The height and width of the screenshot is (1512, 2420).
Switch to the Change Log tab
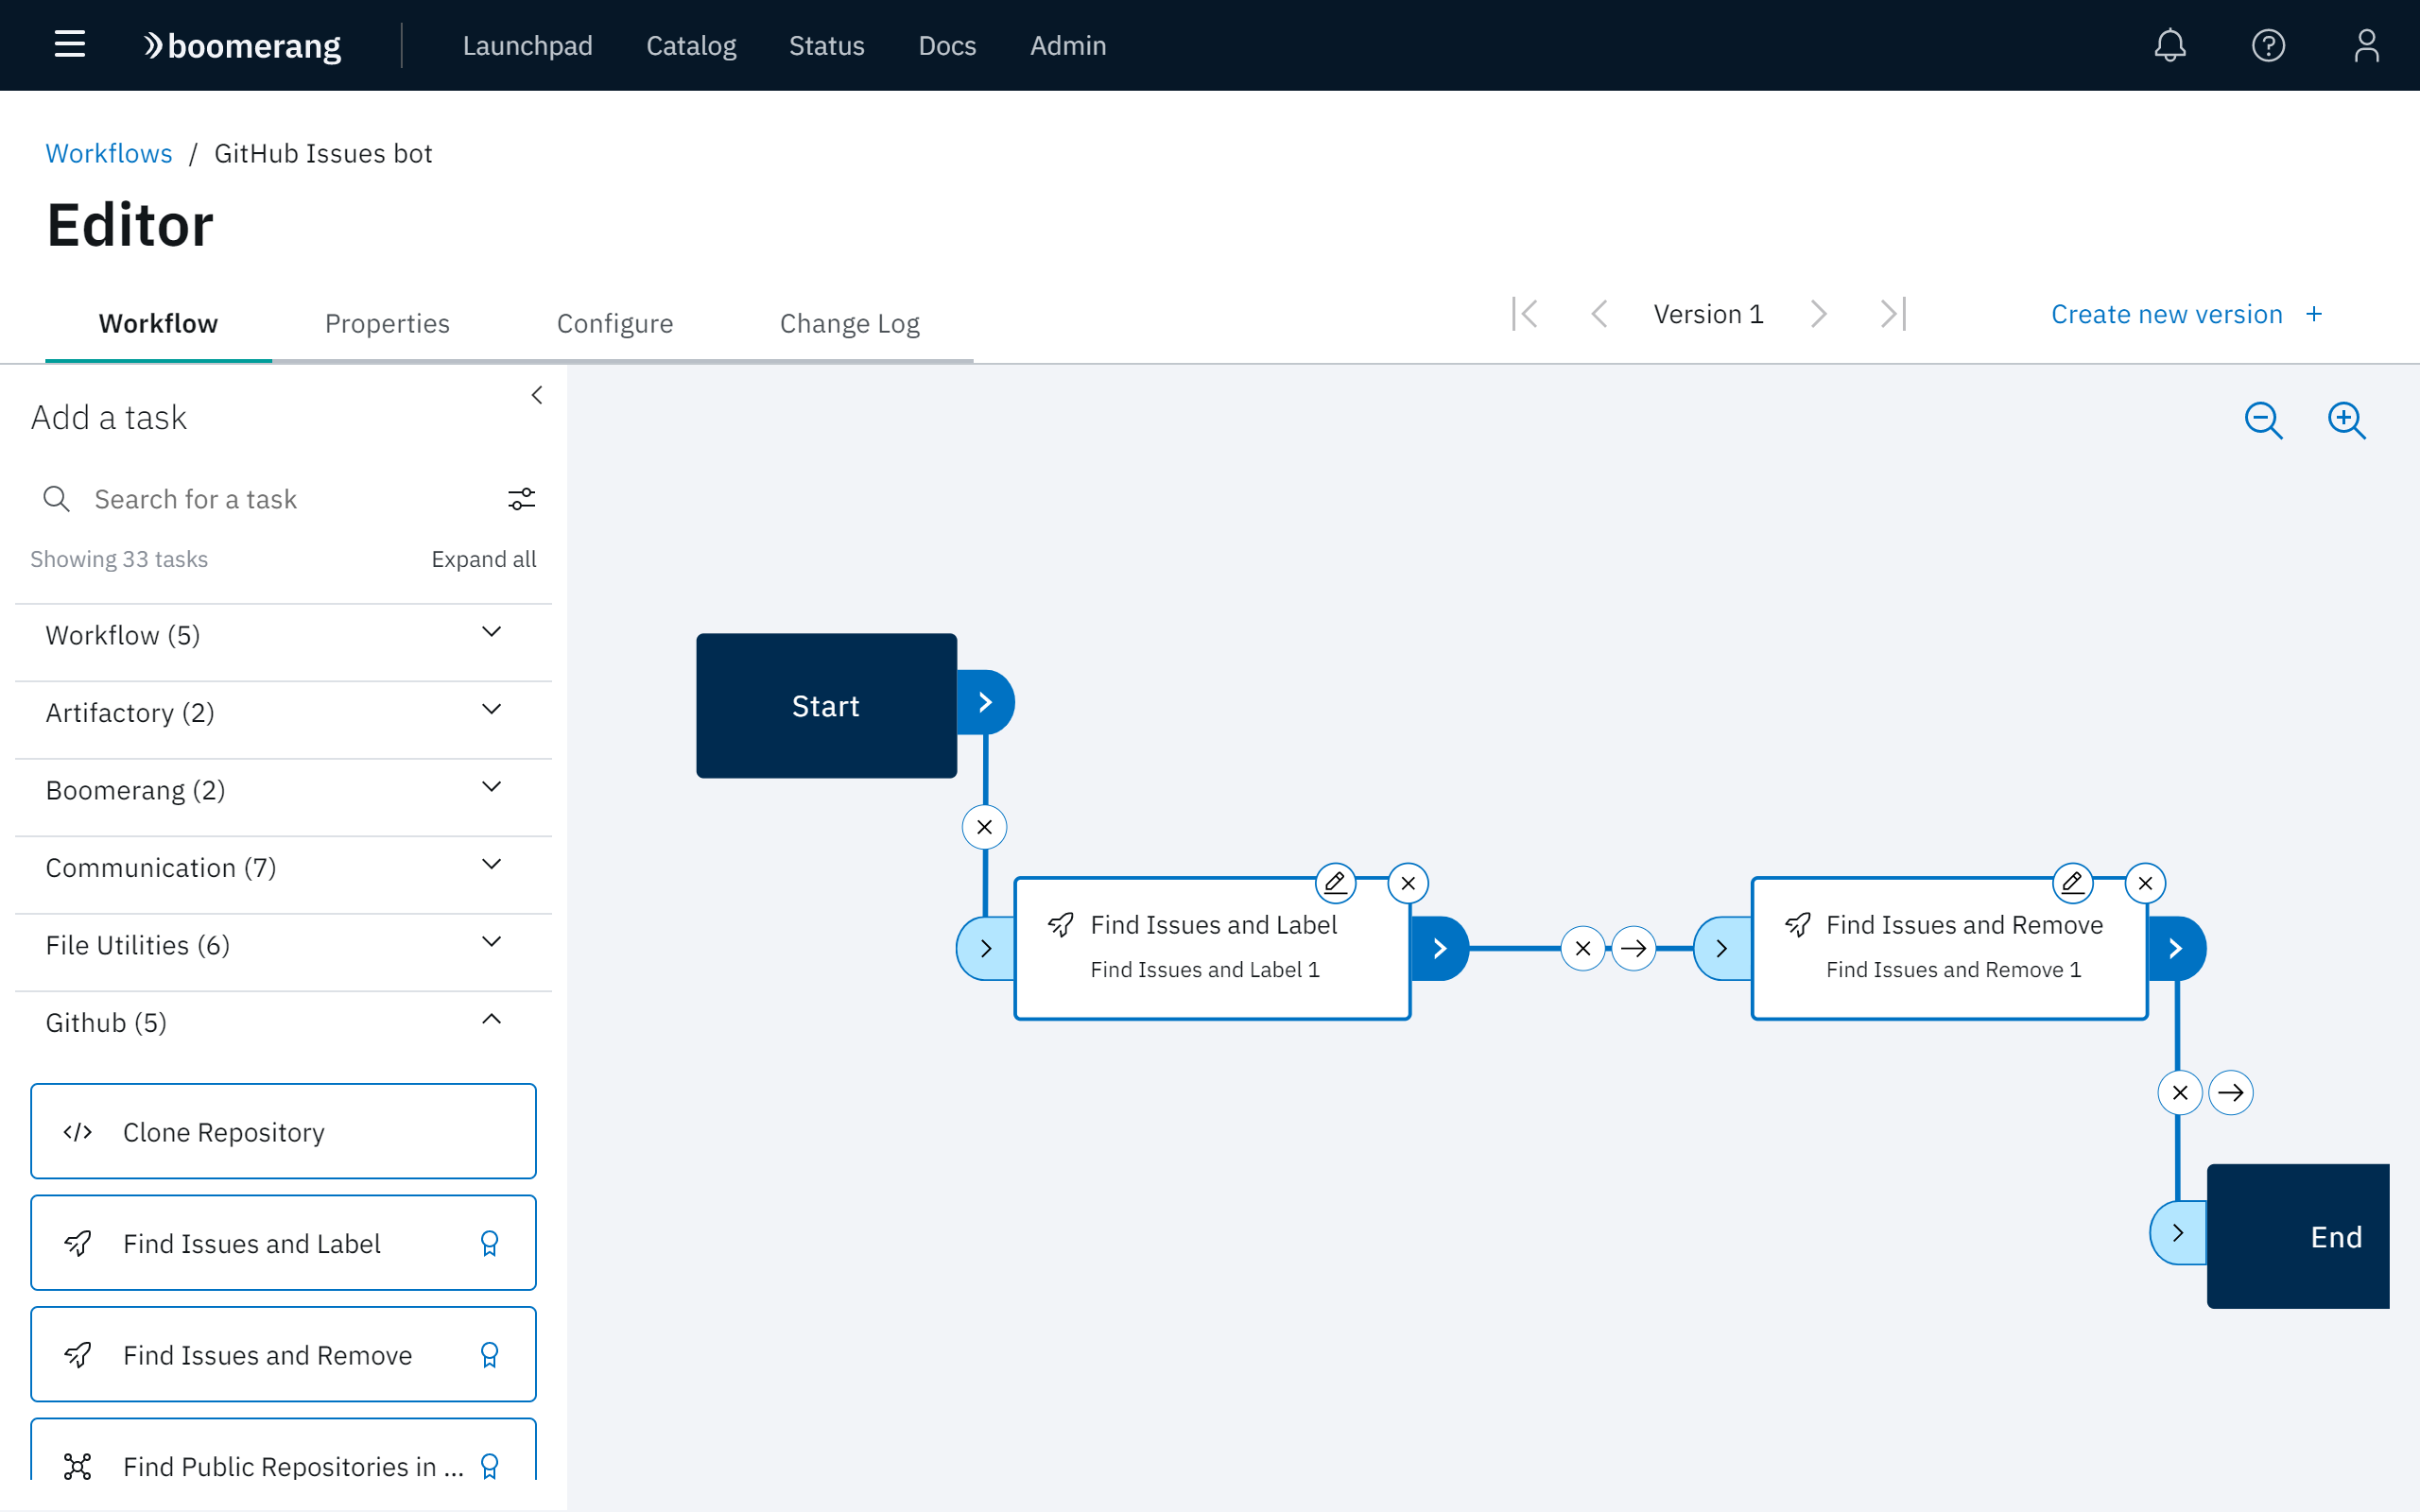click(849, 322)
